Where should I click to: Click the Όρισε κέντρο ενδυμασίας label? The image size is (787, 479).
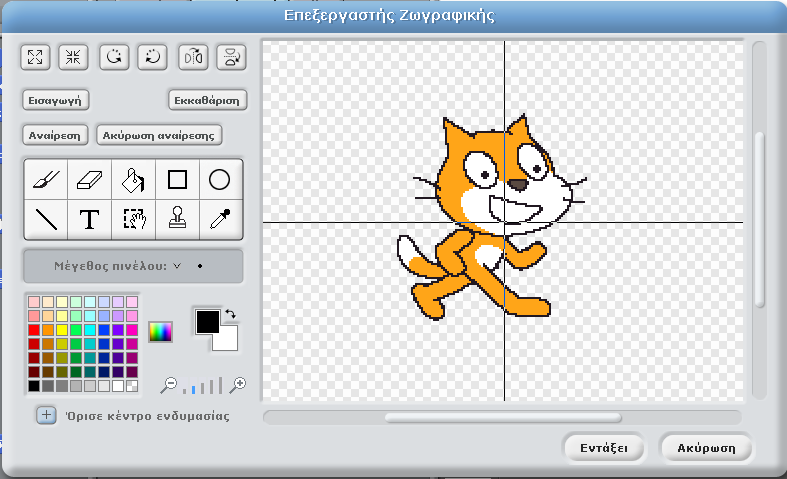coord(148,416)
